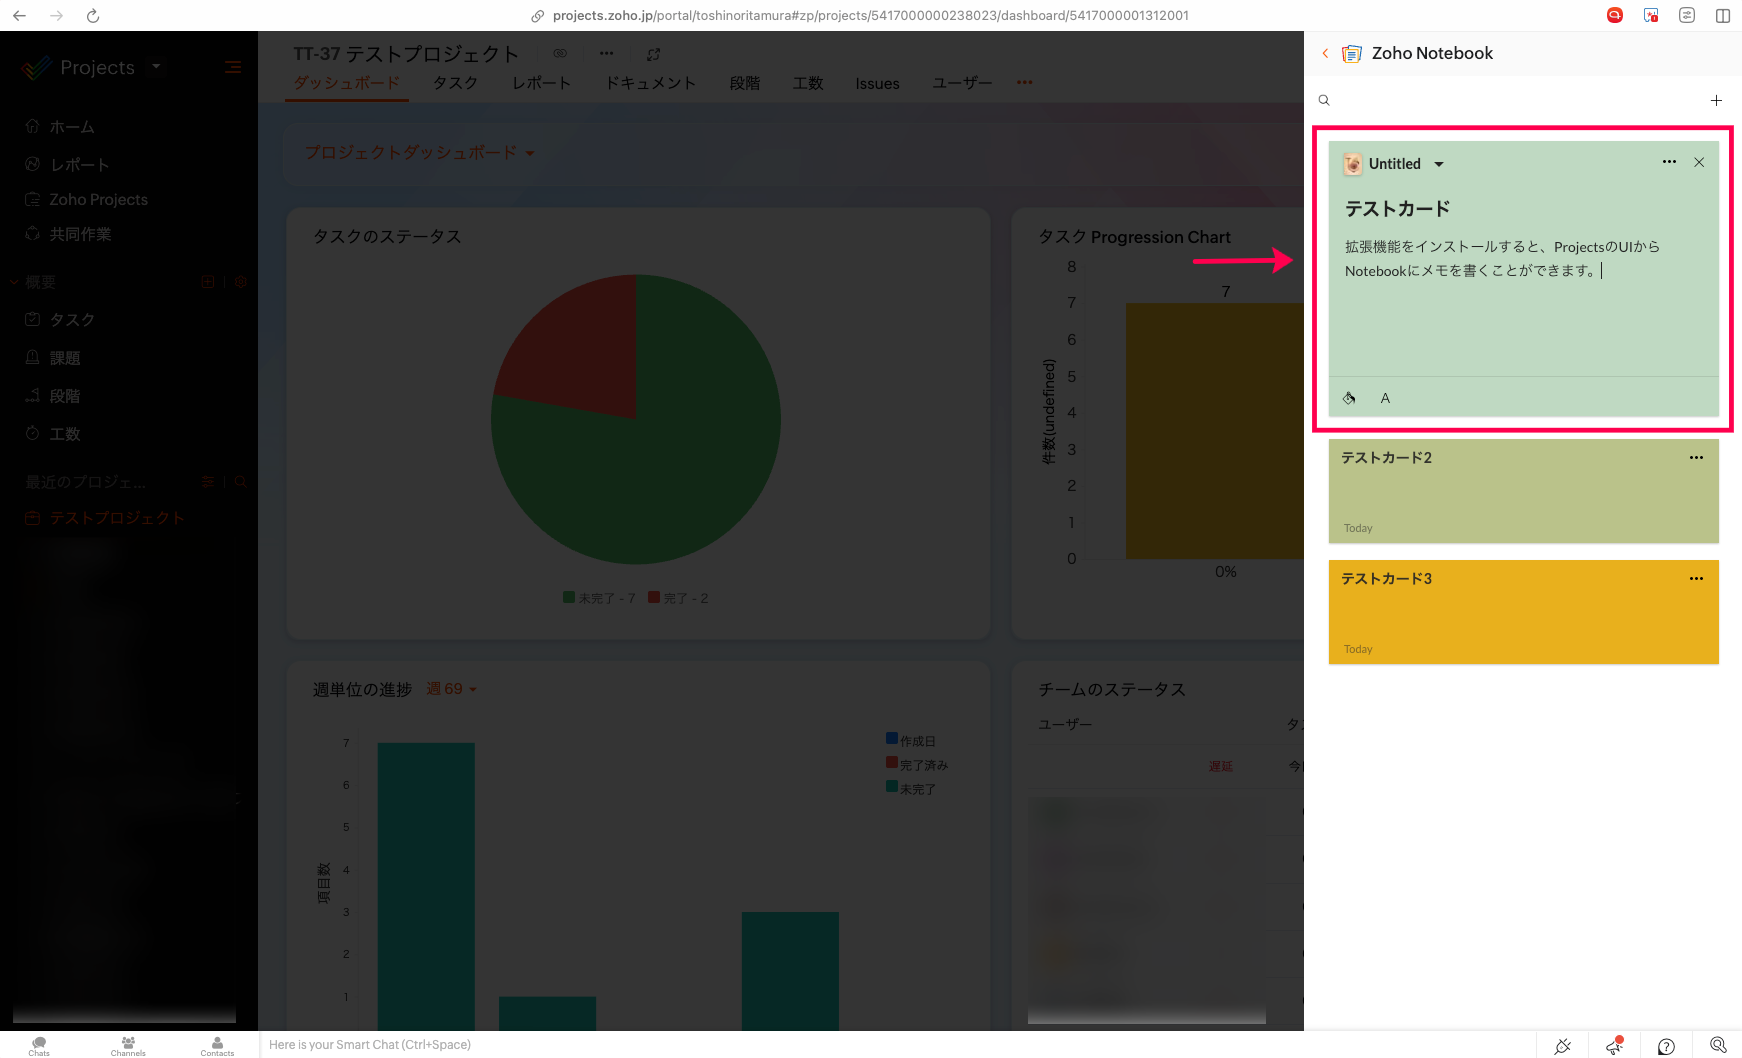Open the 週 69 week selector
Viewport: 1742px width, 1058px height.
pos(452,689)
